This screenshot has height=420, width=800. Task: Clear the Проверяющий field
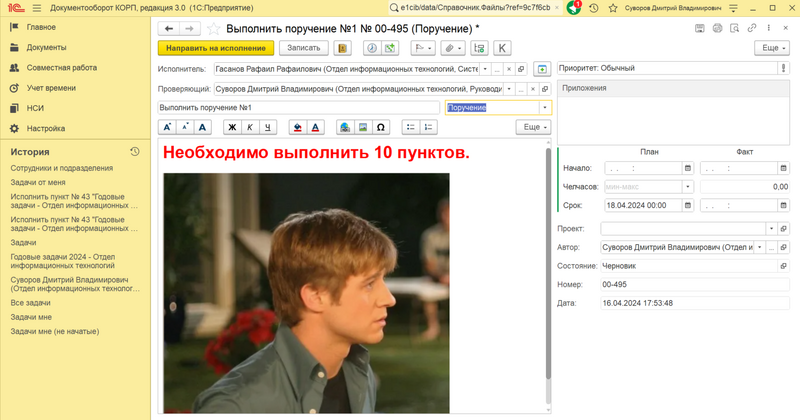(x=533, y=89)
